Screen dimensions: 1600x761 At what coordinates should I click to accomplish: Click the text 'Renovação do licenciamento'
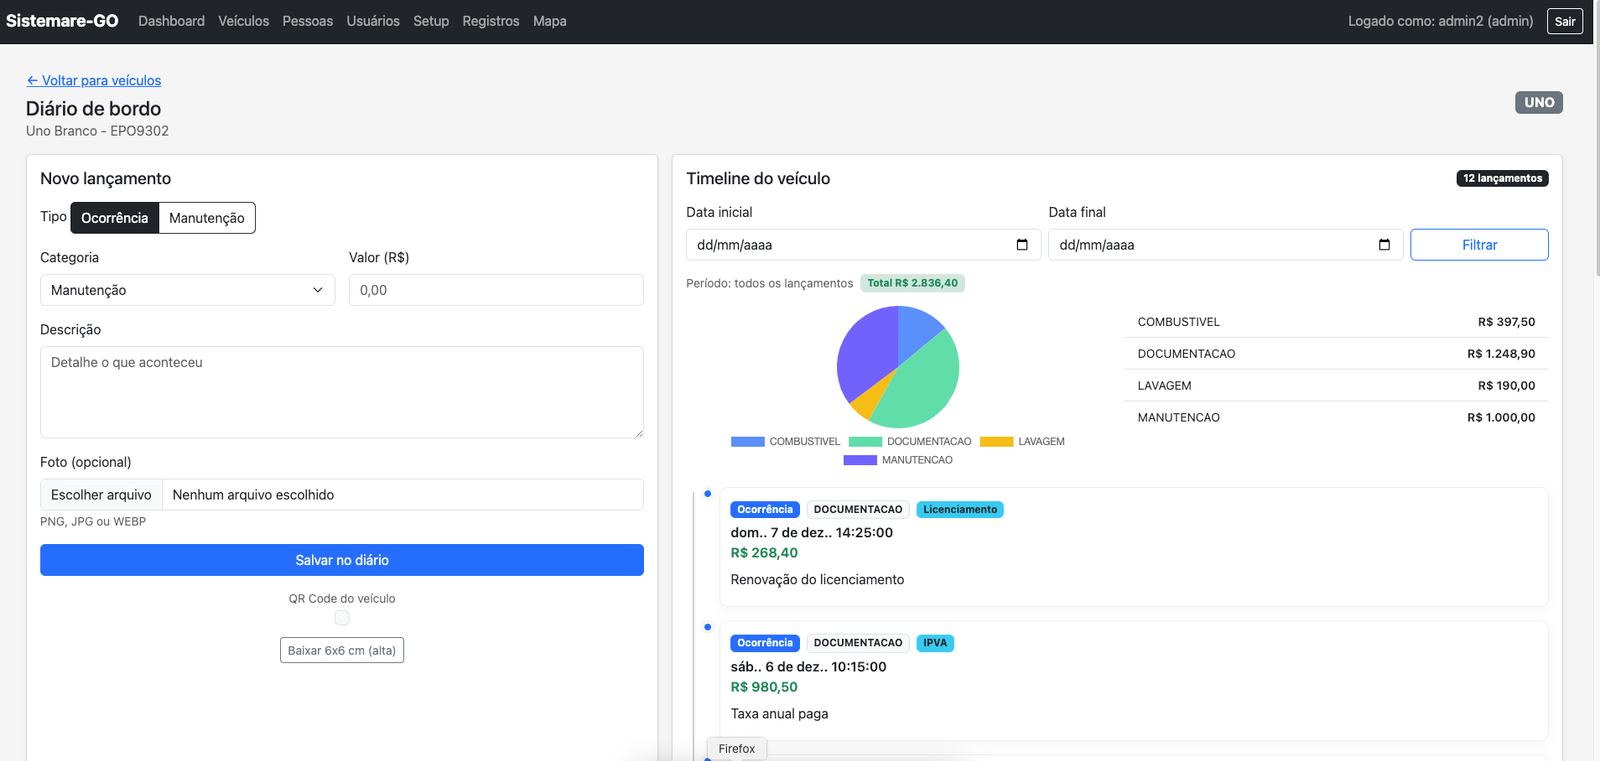(x=817, y=580)
